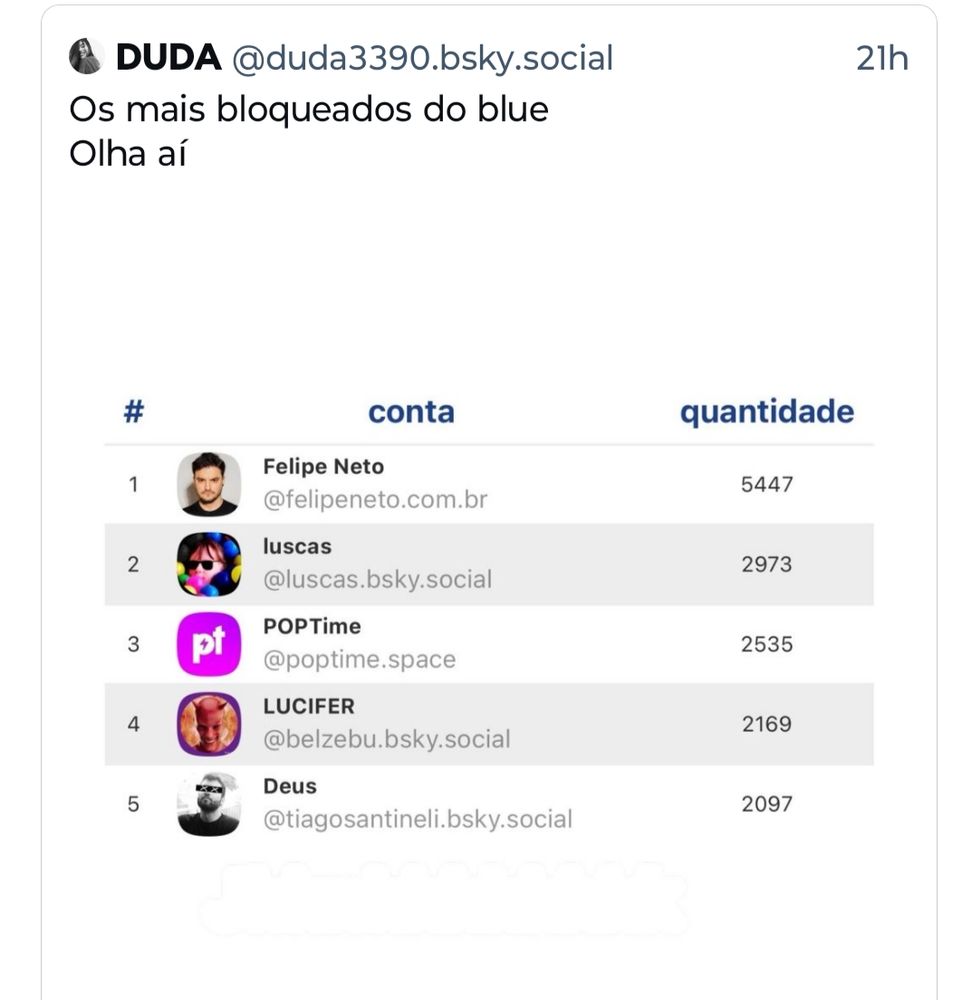Viewport: 962px width, 1000px height.
Task: Click post text 'Os mais bloqueados do blue'
Action: click(x=309, y=109)
